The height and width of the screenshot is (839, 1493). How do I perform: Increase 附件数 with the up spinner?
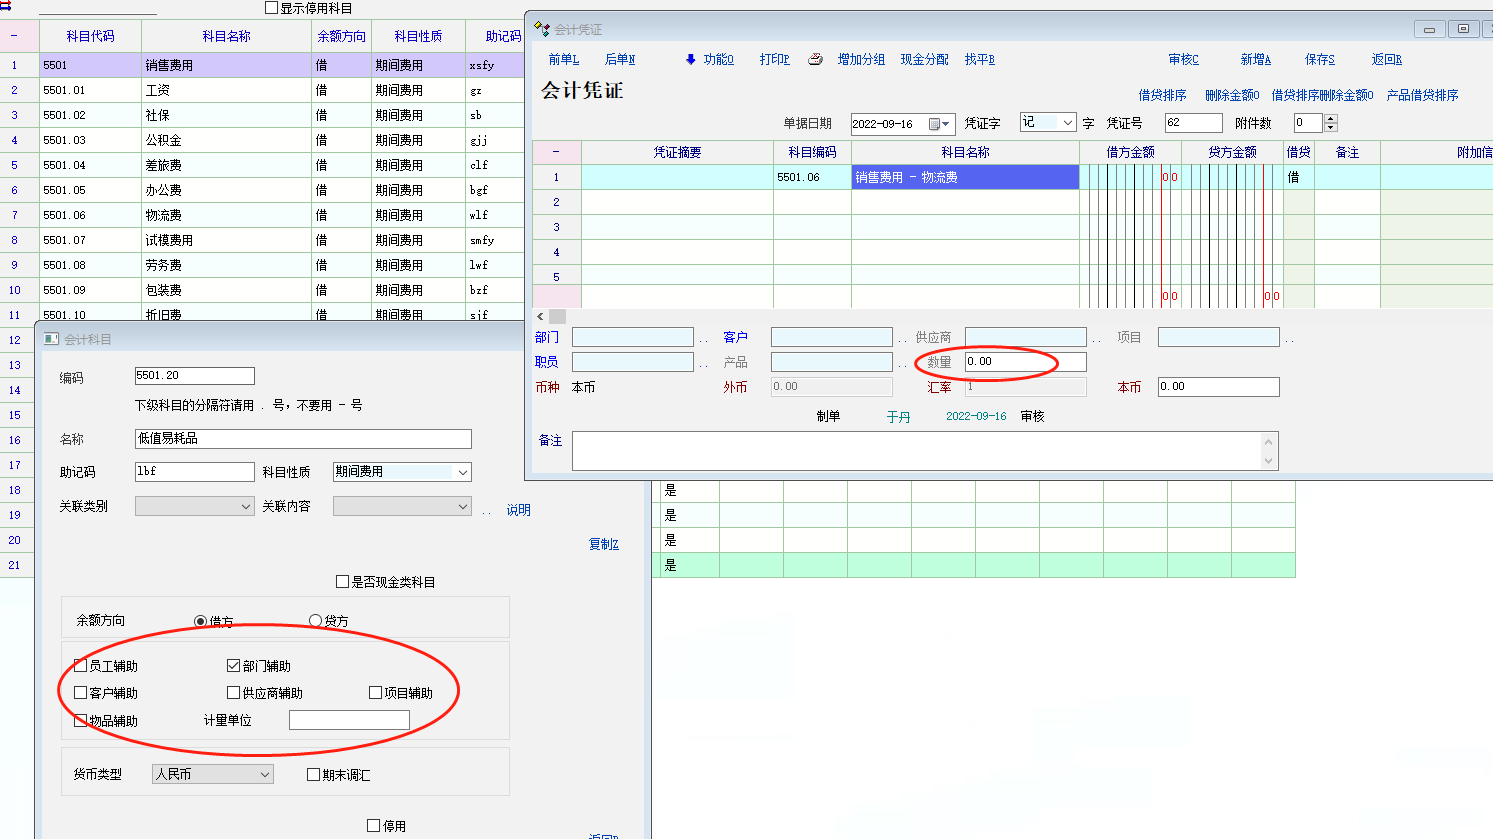tap(1330, 118)
